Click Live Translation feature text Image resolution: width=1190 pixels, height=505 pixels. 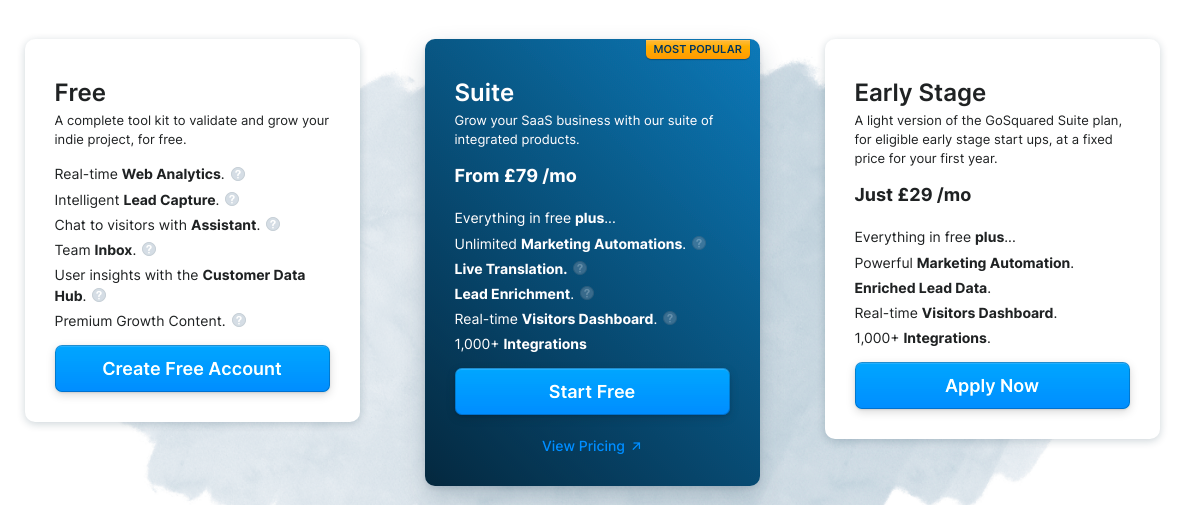click(511, 269)
